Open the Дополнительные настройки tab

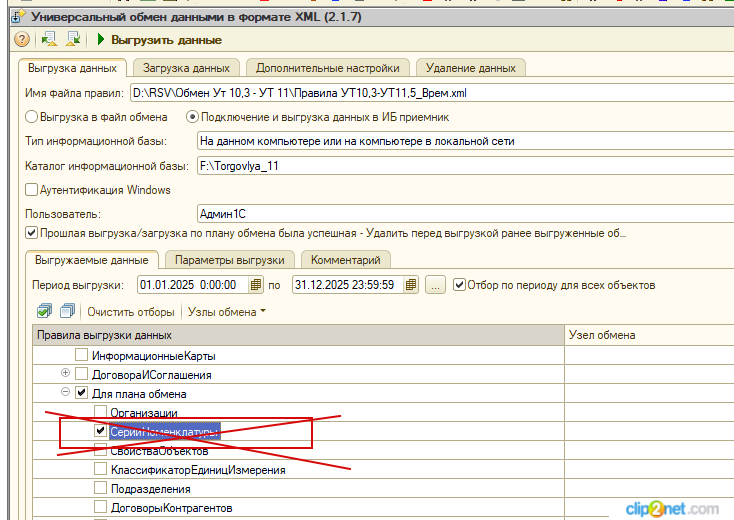click(328, 68)
